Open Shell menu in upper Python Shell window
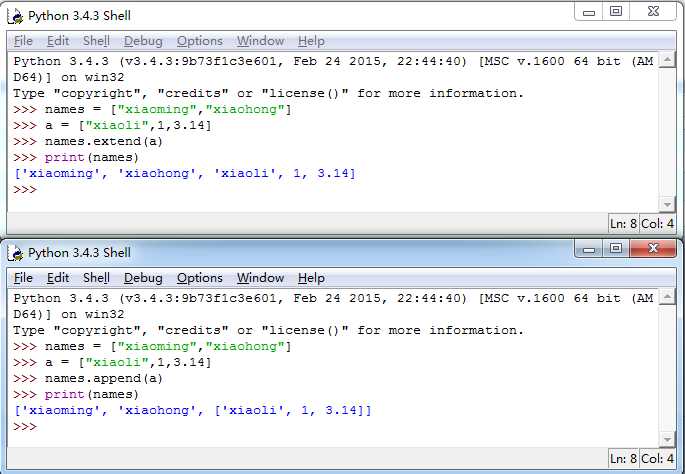 tap(96, 41)
